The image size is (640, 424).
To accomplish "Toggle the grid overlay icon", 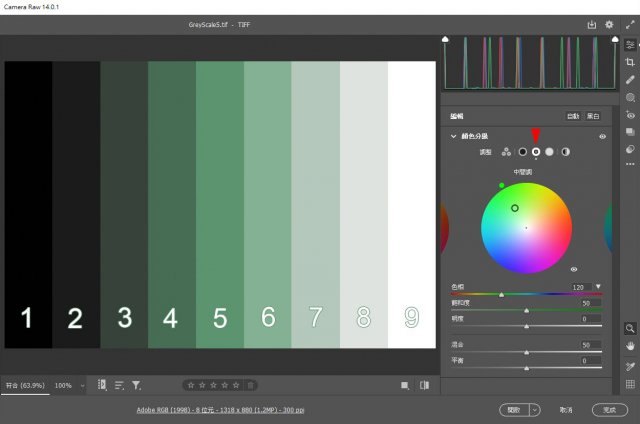I will 630,384.
